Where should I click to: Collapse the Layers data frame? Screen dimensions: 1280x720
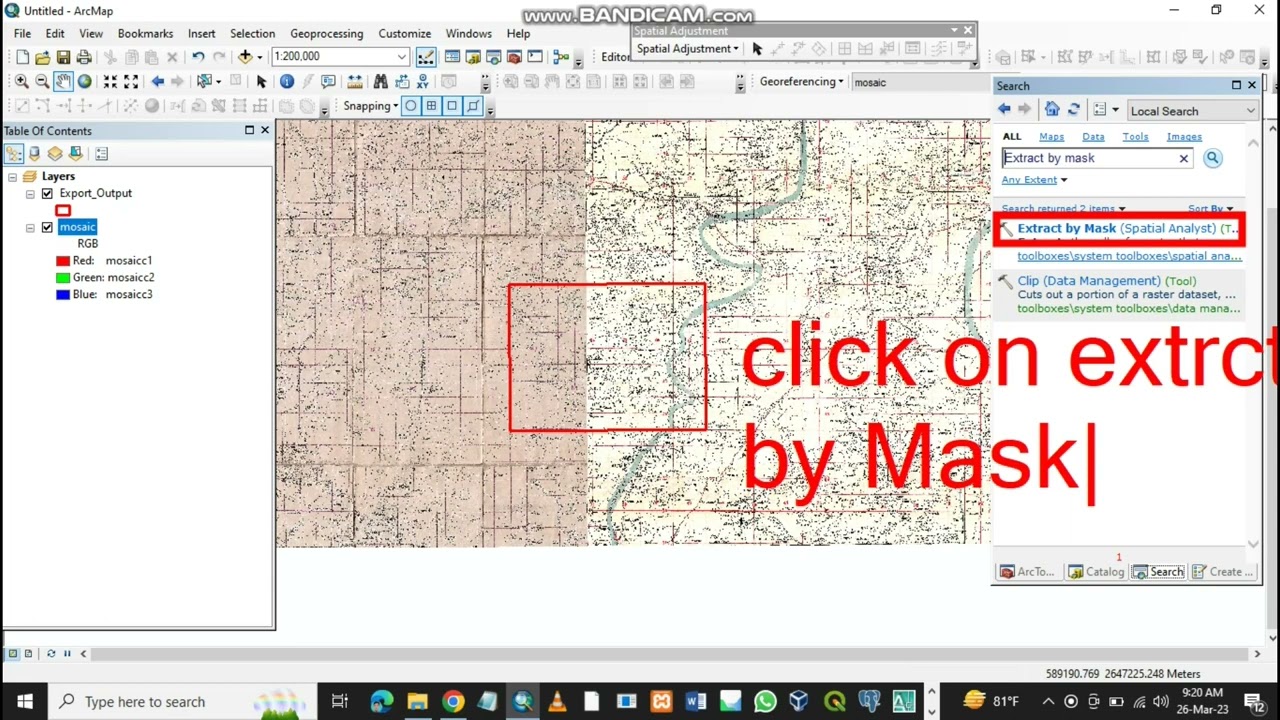click(x=12, y=177)
